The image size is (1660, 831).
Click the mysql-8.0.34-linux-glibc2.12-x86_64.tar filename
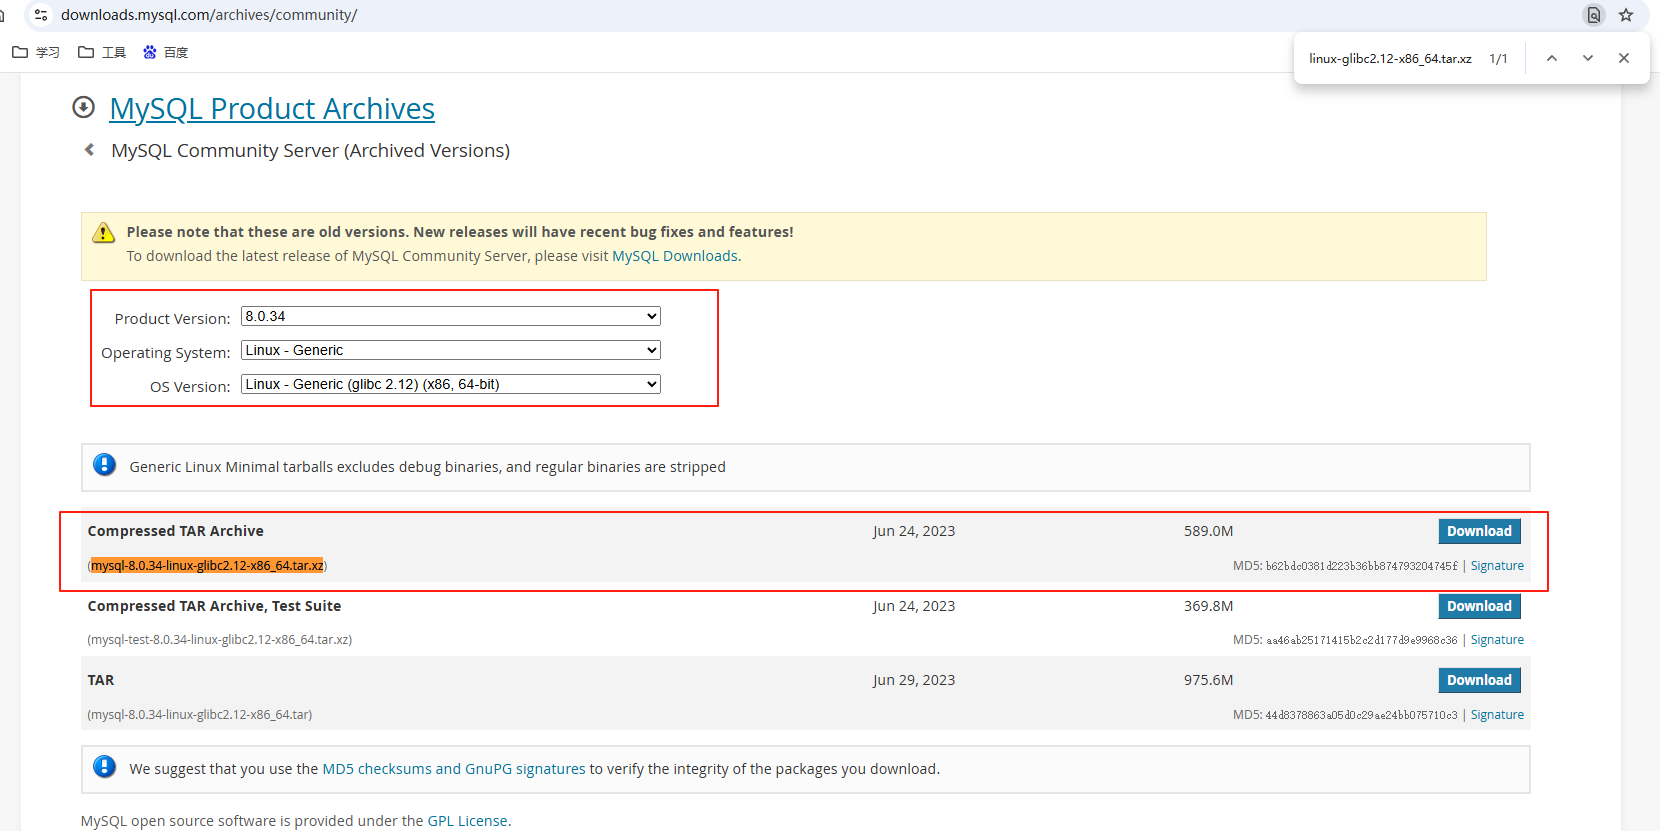199,715
